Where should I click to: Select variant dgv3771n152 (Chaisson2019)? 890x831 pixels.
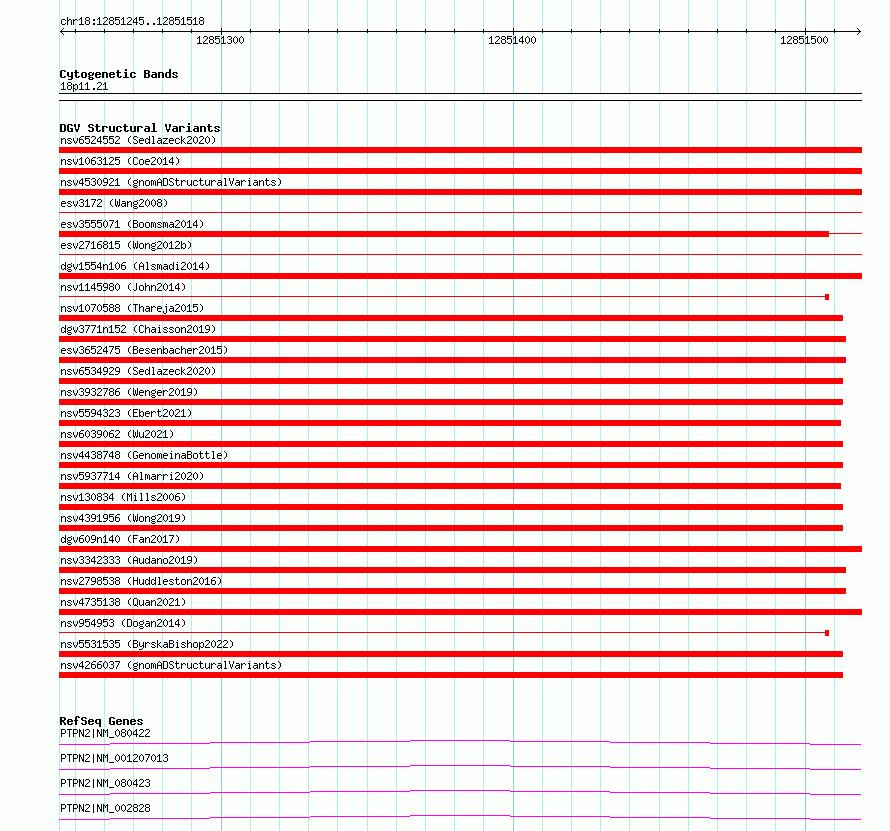click(x=138, y=329)
